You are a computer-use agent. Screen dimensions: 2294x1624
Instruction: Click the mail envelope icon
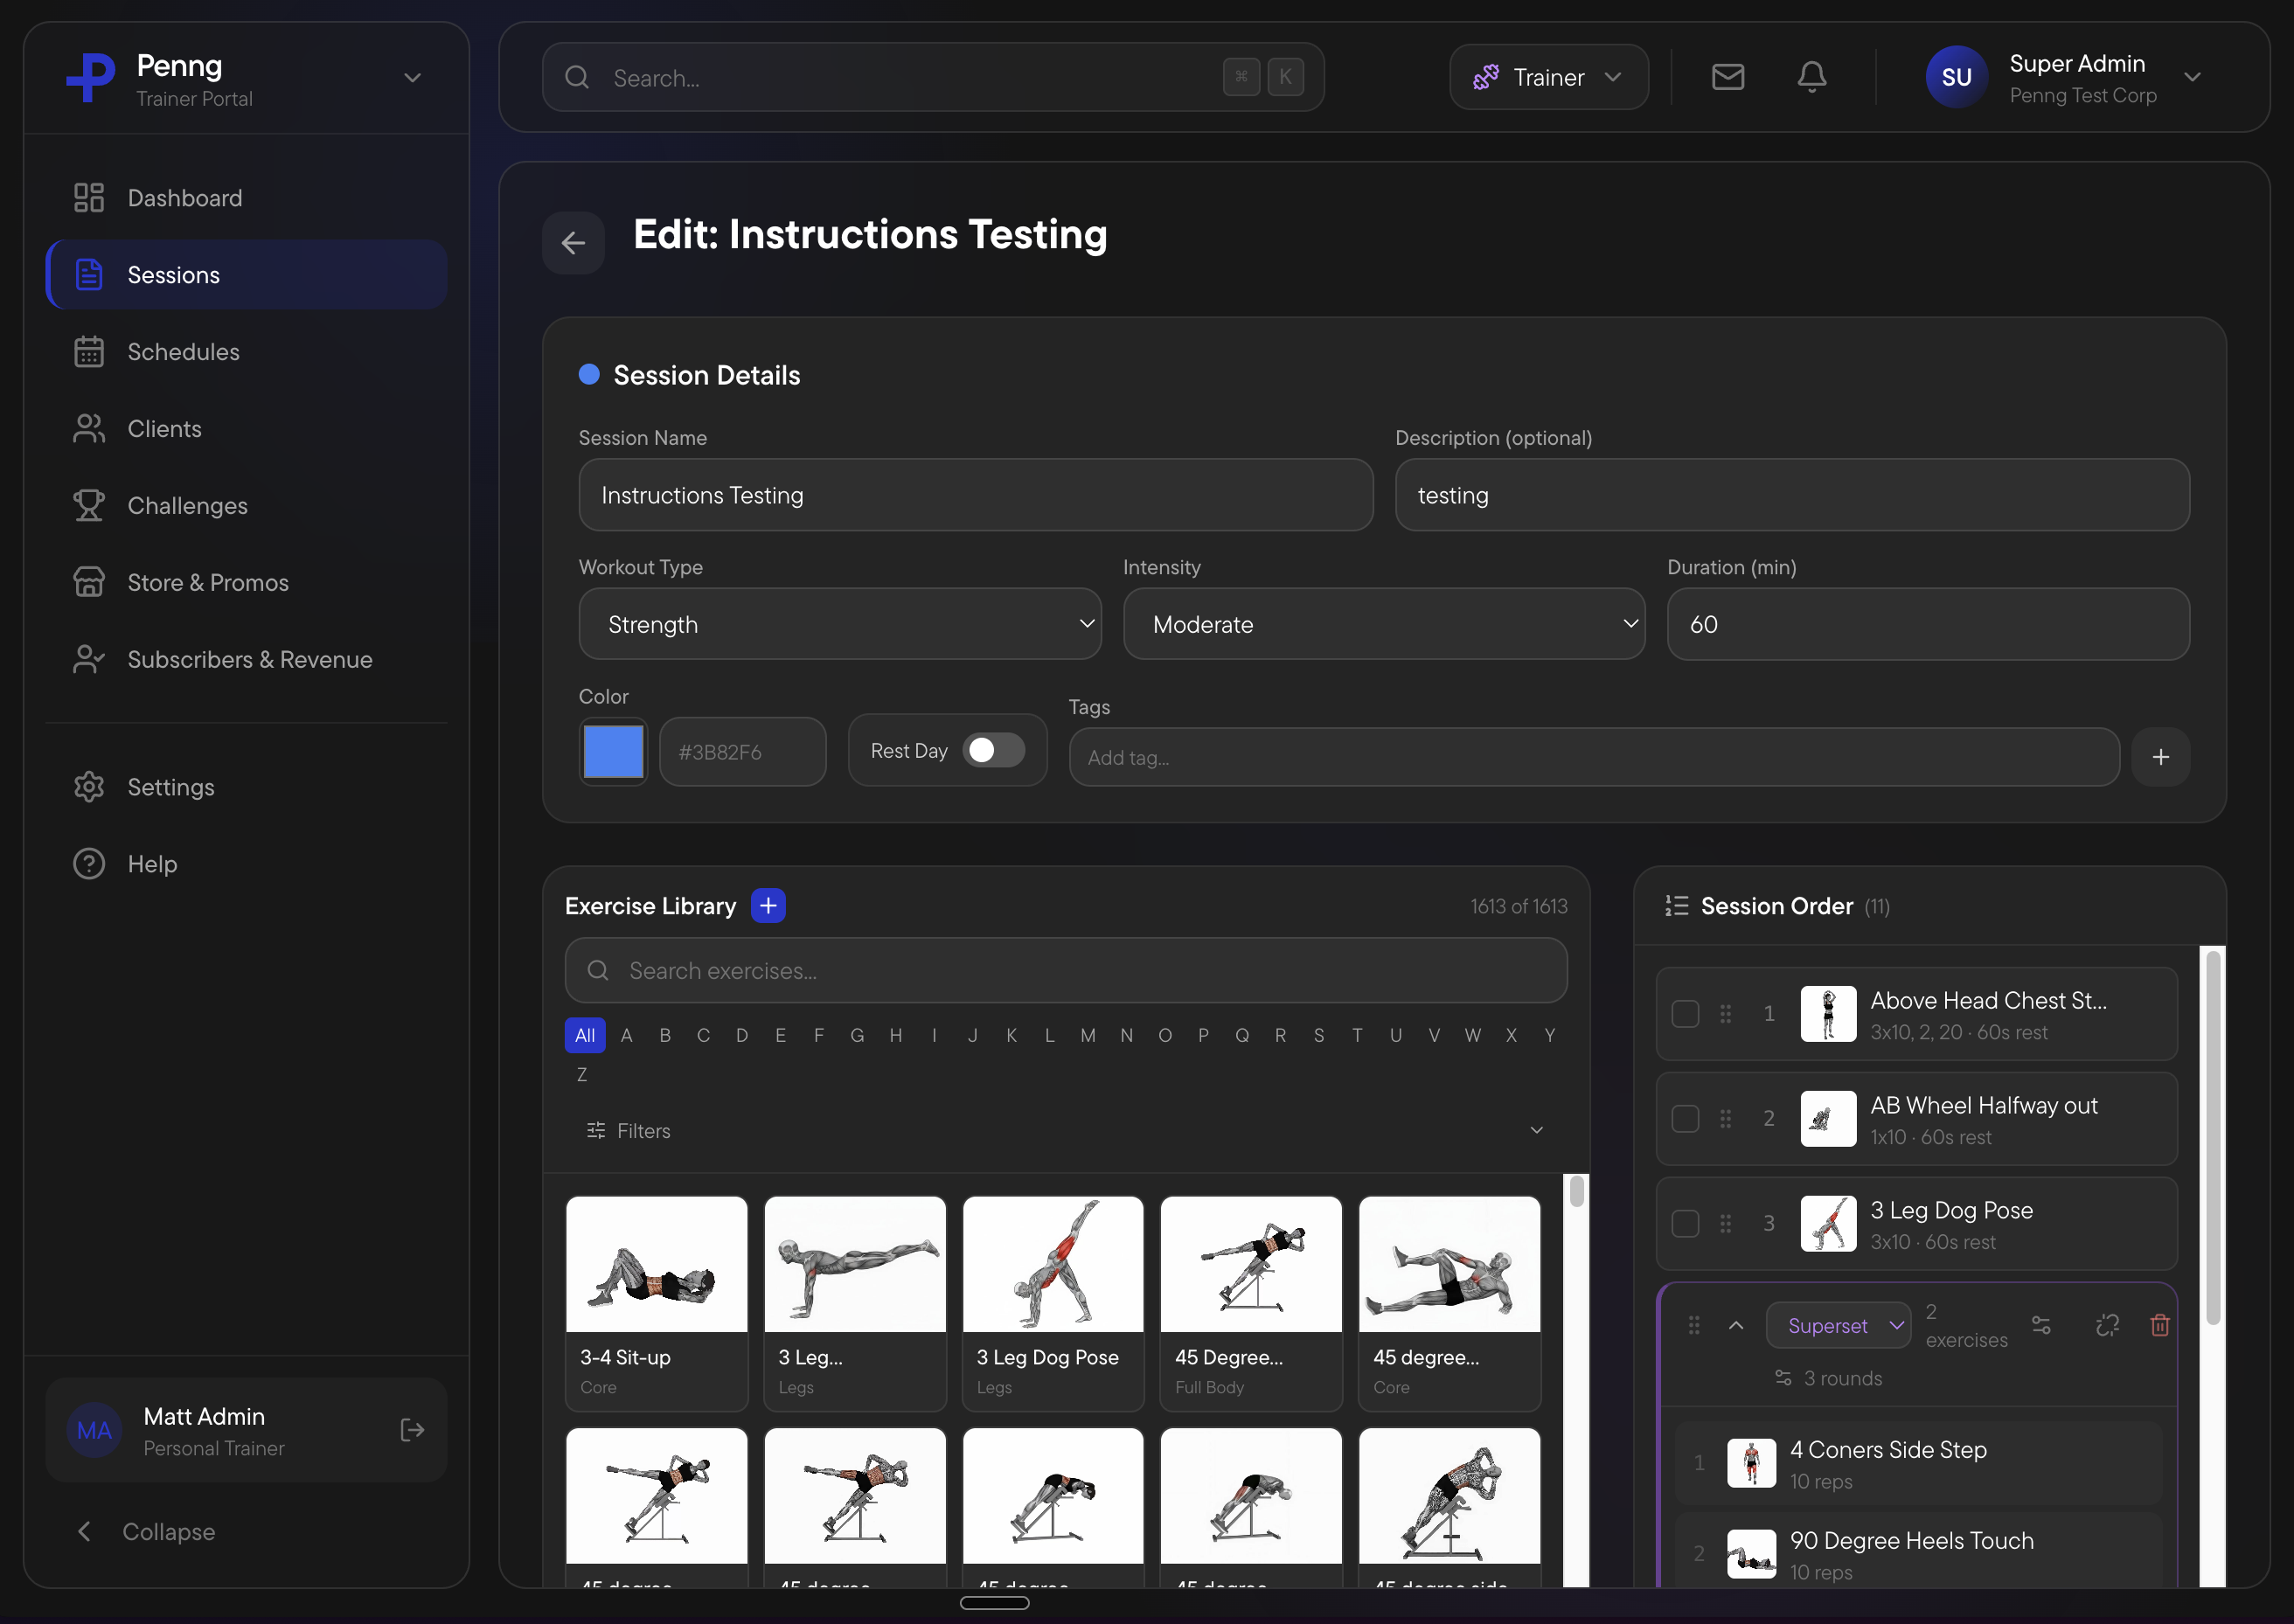[1727, 77]
